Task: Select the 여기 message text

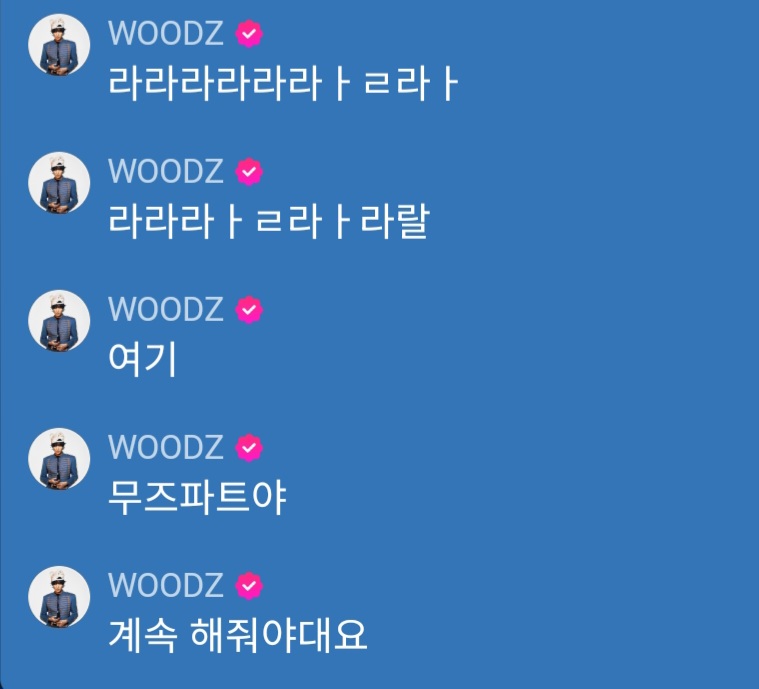Action: coord(142,359)
